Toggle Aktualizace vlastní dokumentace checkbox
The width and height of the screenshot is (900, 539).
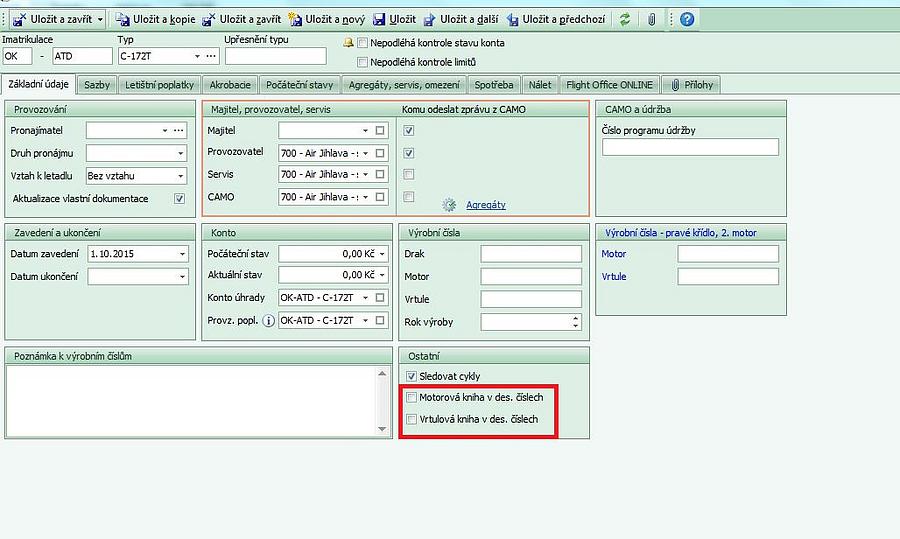[179, 199]
